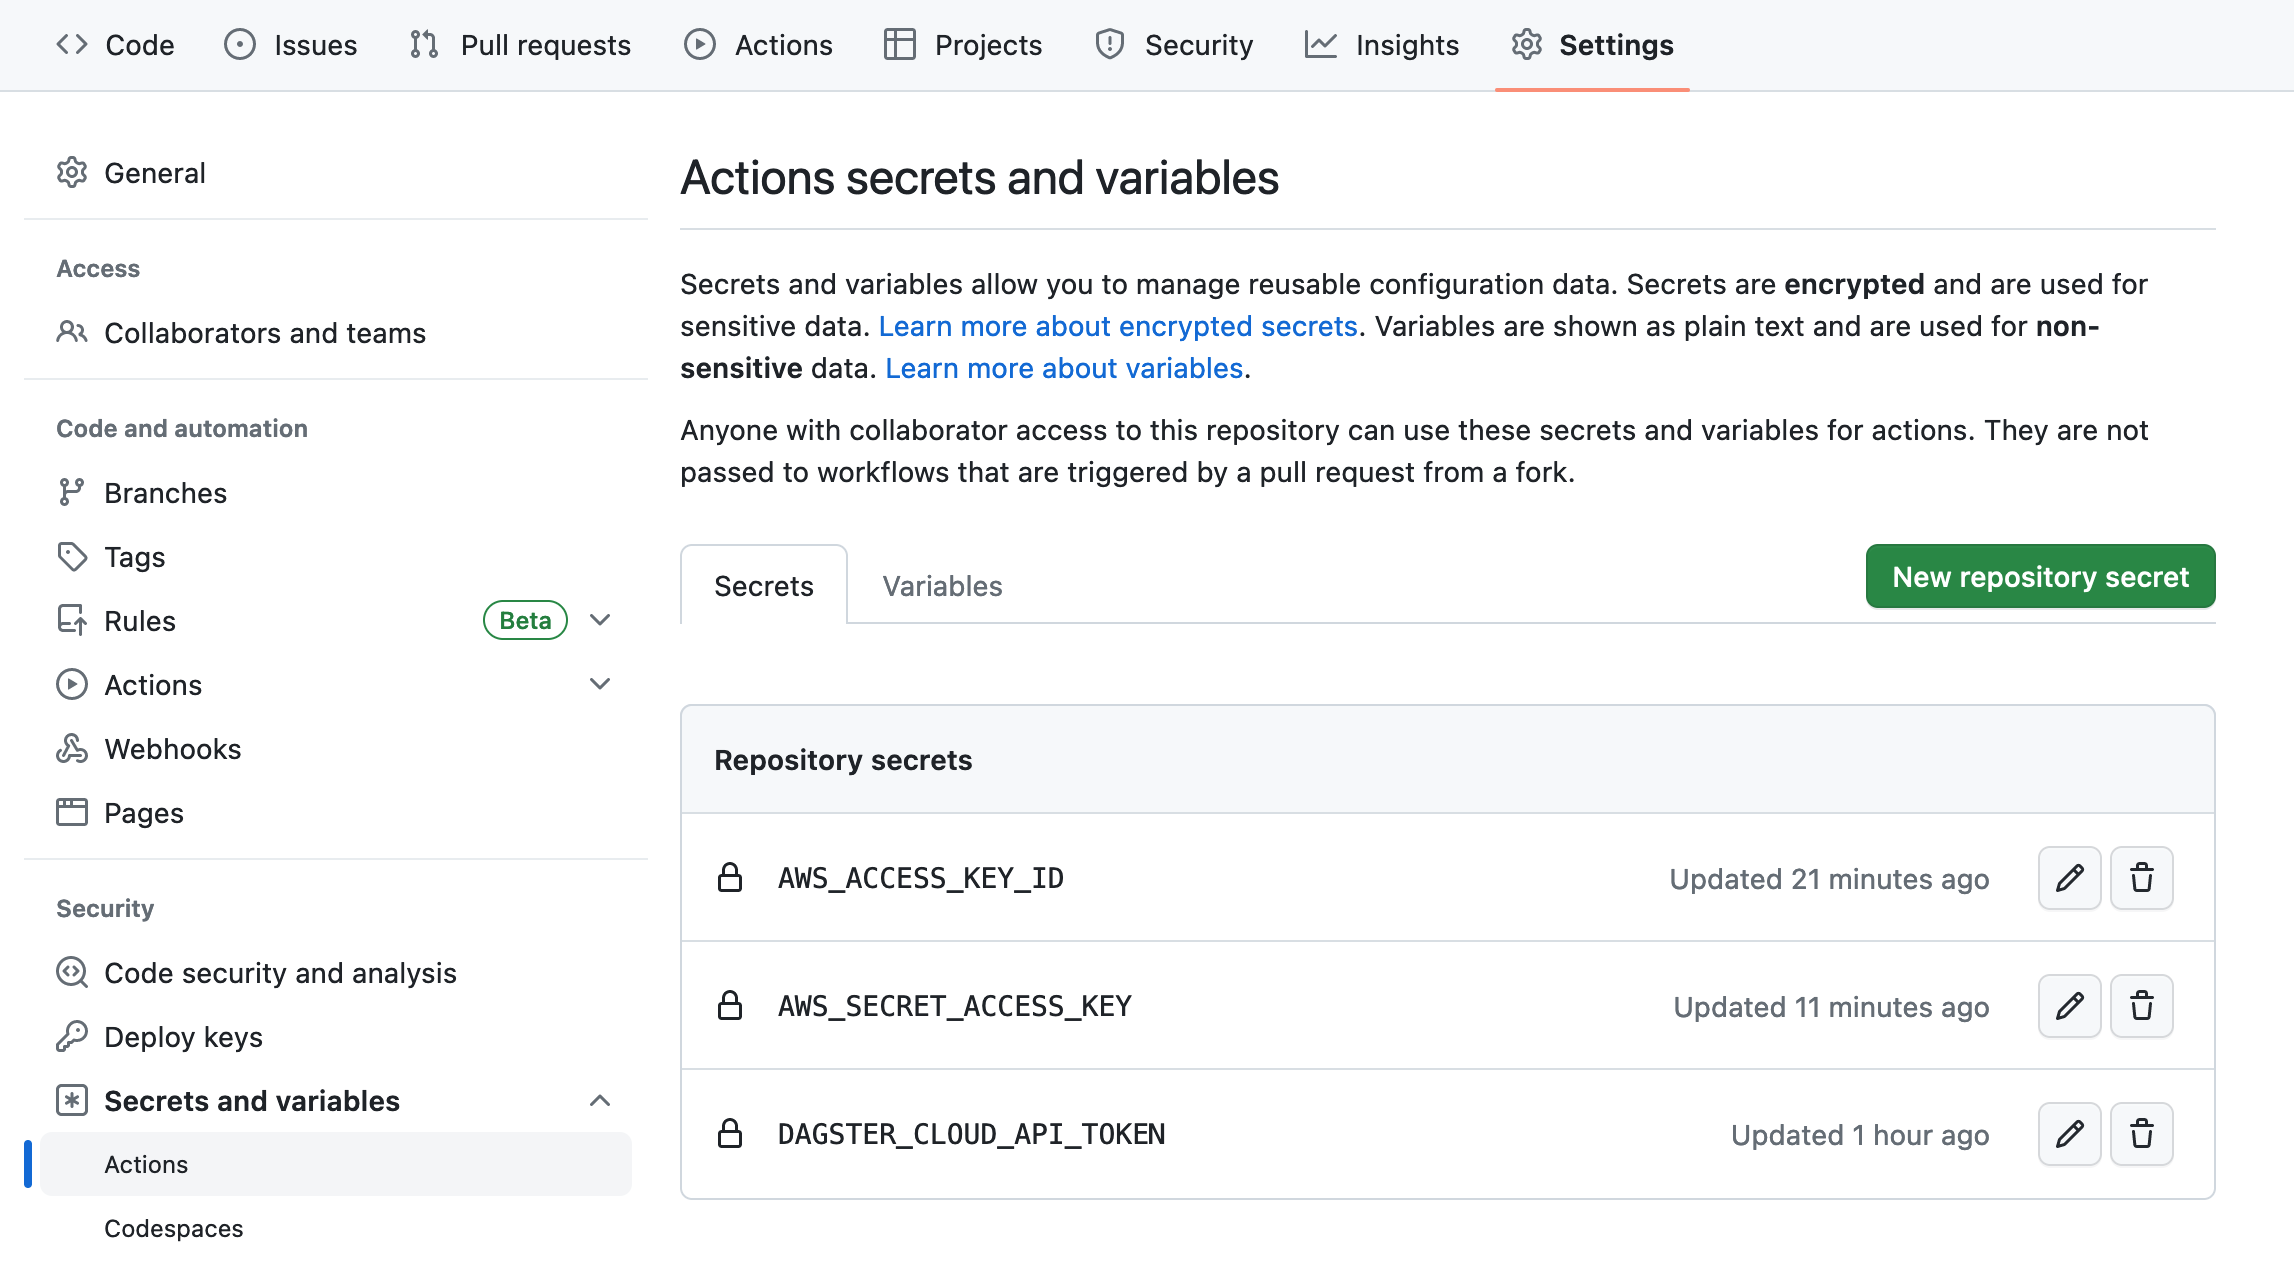Viewport: 2294px width, 1264px height.
Task: Collapse the Secrets and variables section
Action: pos(599,1100)
